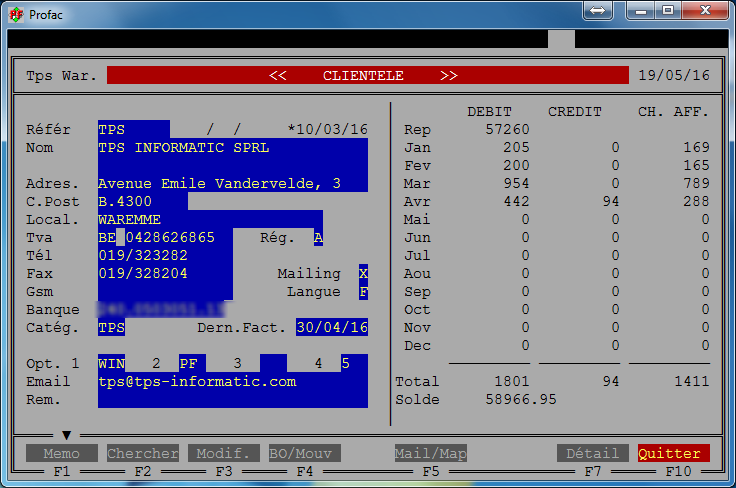The image size is (736, 488).
Task: Toggle the Rég. A field
Action: [318, 237]
